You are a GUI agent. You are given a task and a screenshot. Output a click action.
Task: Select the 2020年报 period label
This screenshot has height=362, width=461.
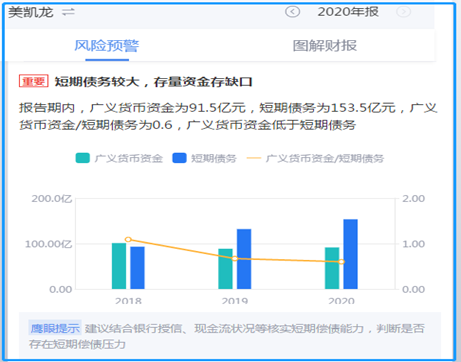(x=348, y=12)
